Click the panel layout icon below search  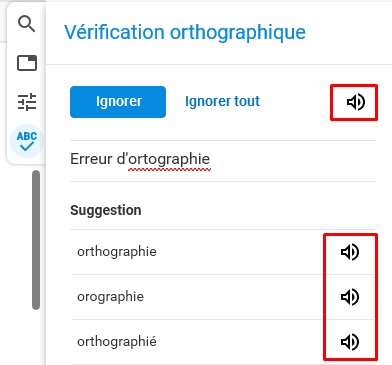click(27, 63)
